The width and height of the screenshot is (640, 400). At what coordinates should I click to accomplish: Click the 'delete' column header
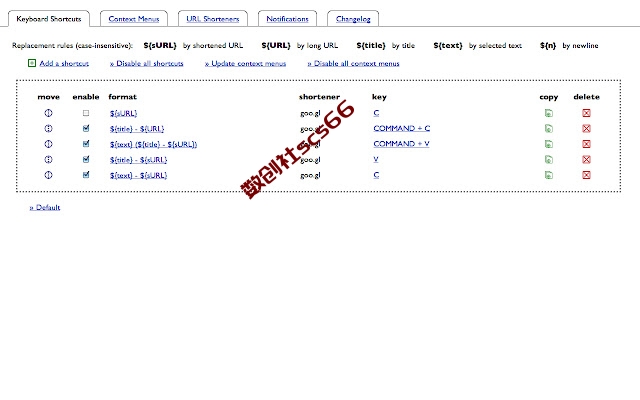click(x=587, y=97)
